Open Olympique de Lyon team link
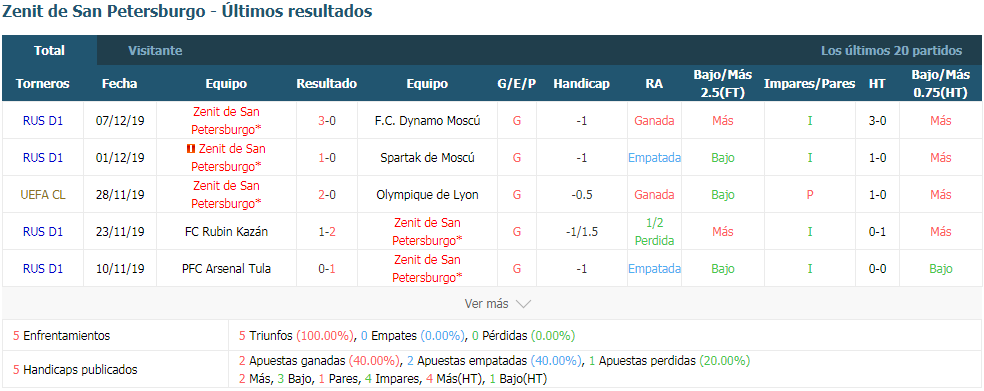This screenshot has width=984, height=391. pyautogui.click(x=427, y=195)
